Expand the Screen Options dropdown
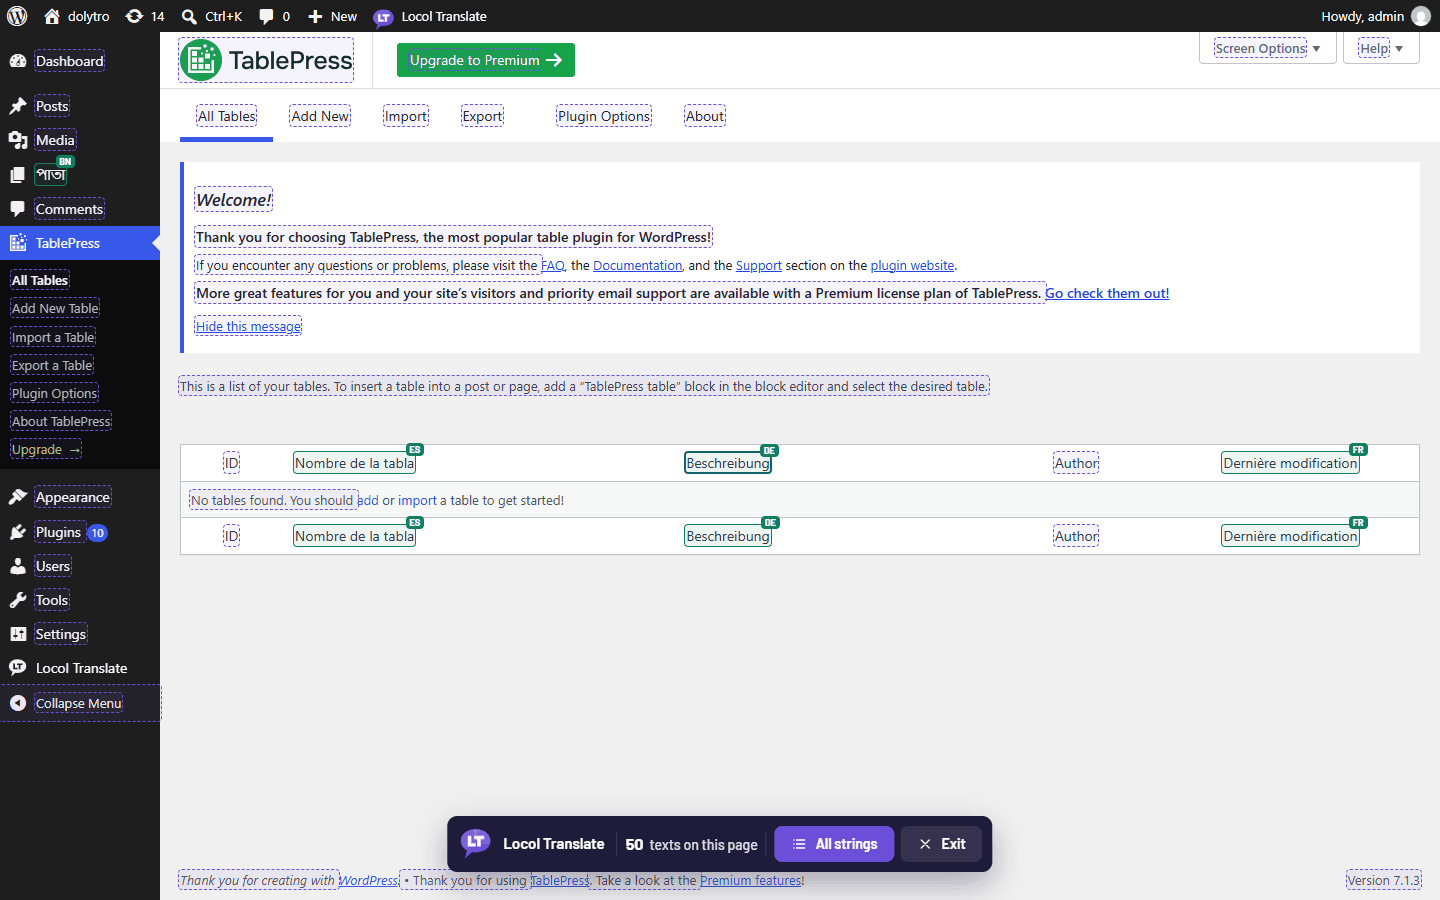 [1268, 48]
